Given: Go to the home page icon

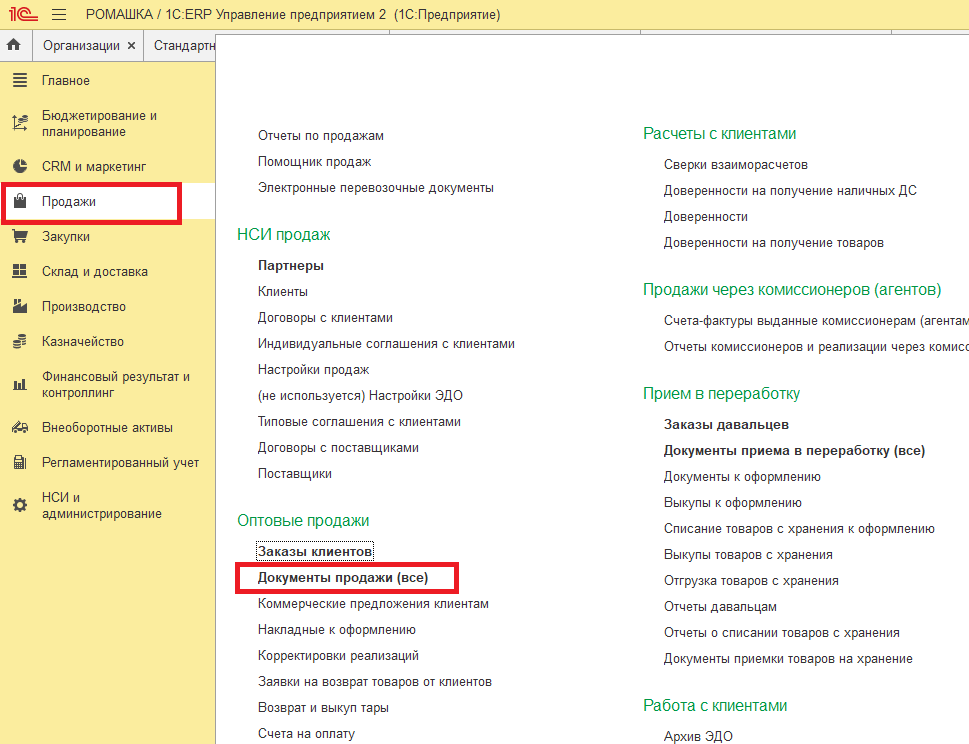Looking at the screenshot, I should pos(14,45).
